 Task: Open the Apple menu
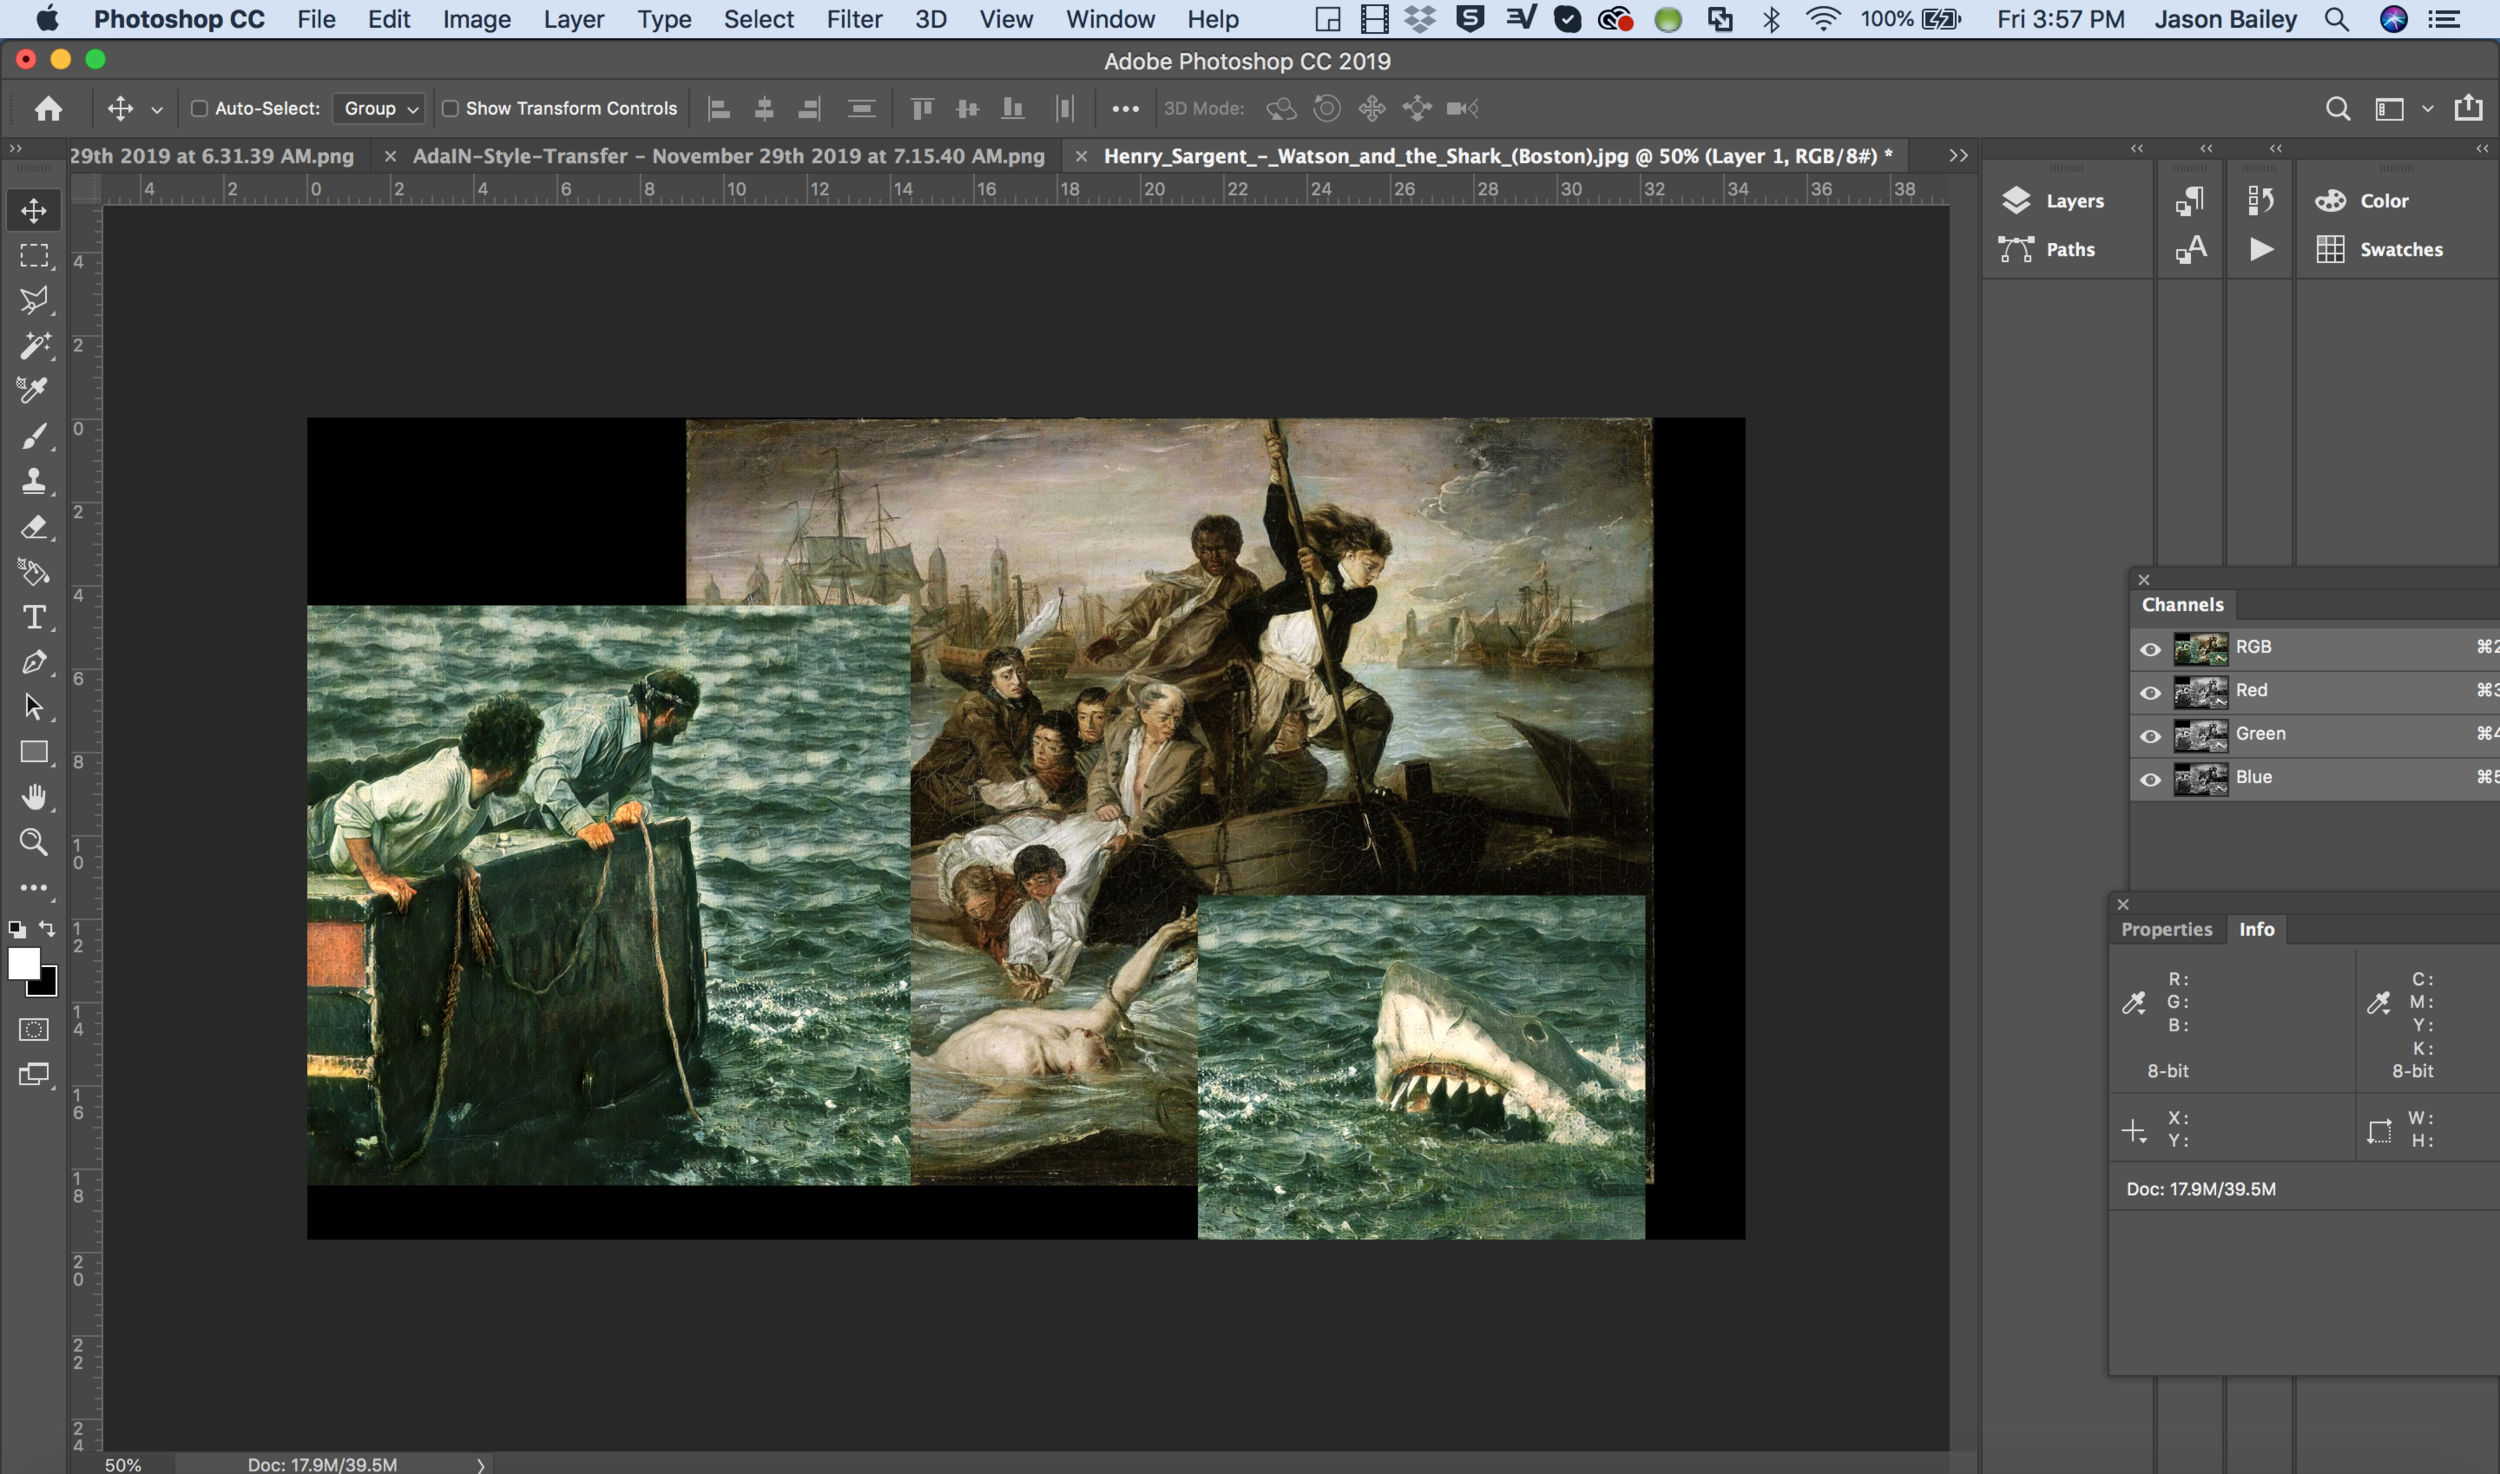coord(47,19)
